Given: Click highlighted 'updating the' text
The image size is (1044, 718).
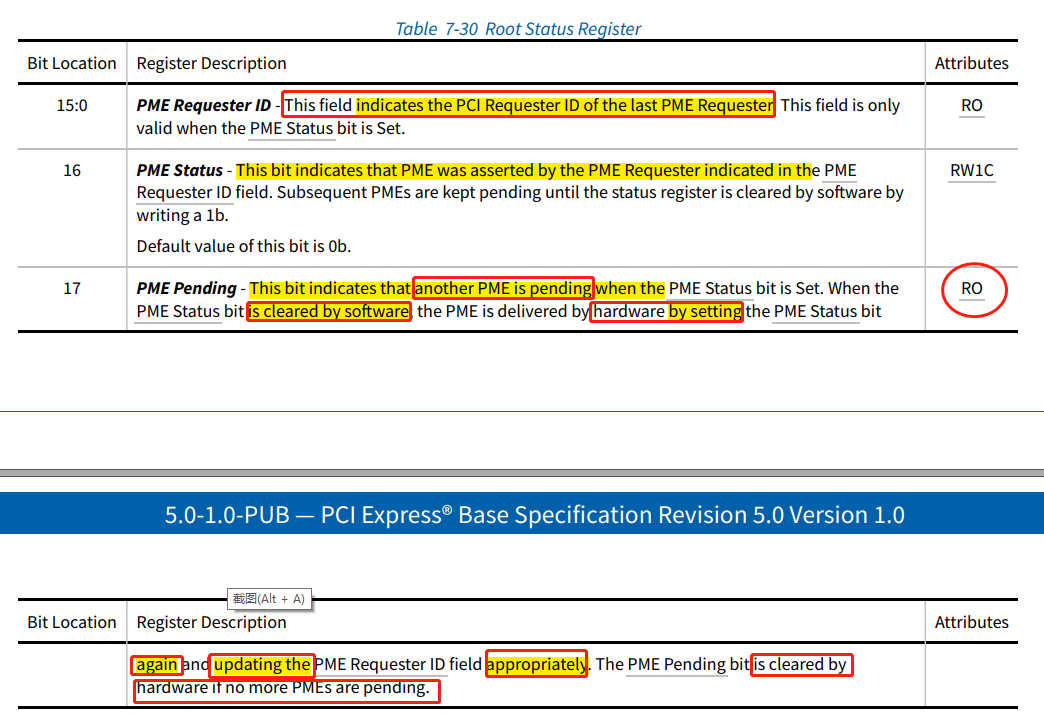Looking at the screenshot, I should click(x=262, y=664).
